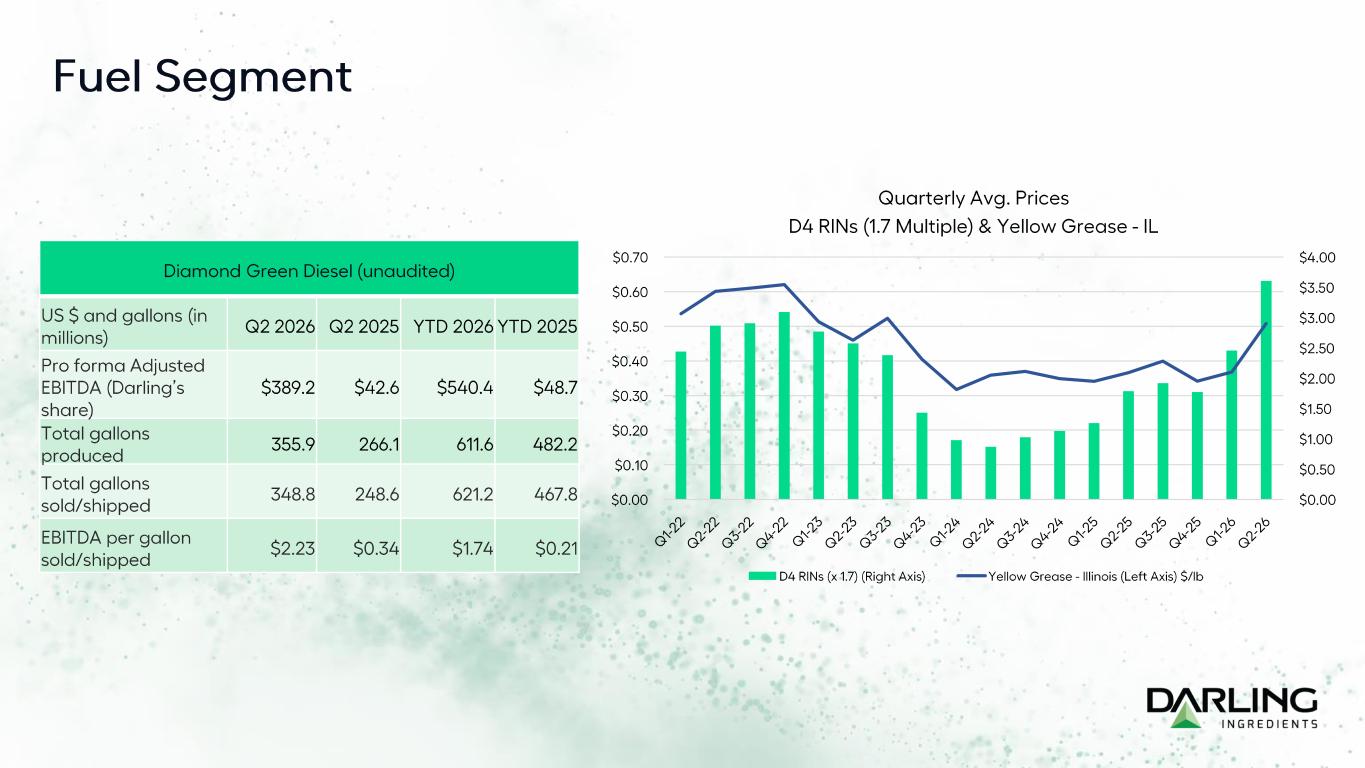Click the '$0.30' left axis label
1365x768 pixels.
click(x=632, y=396)
